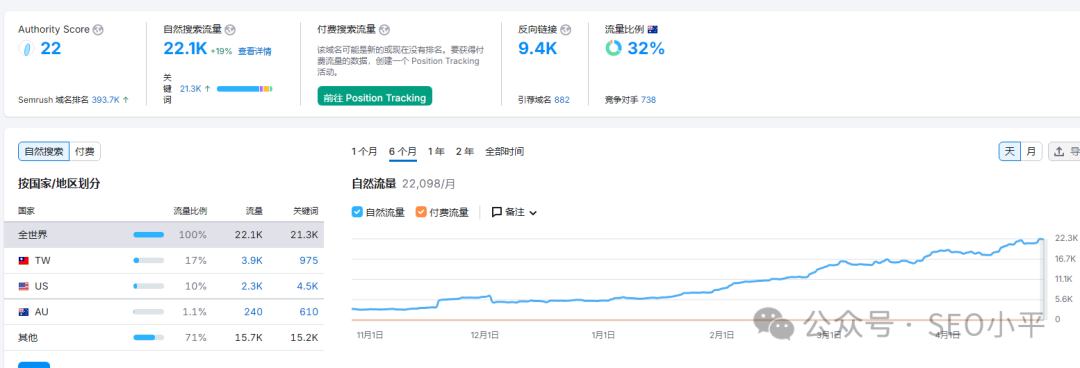Open competitors count 738
The height and width of the screenshot is (368, 1080).
pyautogui.click(x=648, y=99)
